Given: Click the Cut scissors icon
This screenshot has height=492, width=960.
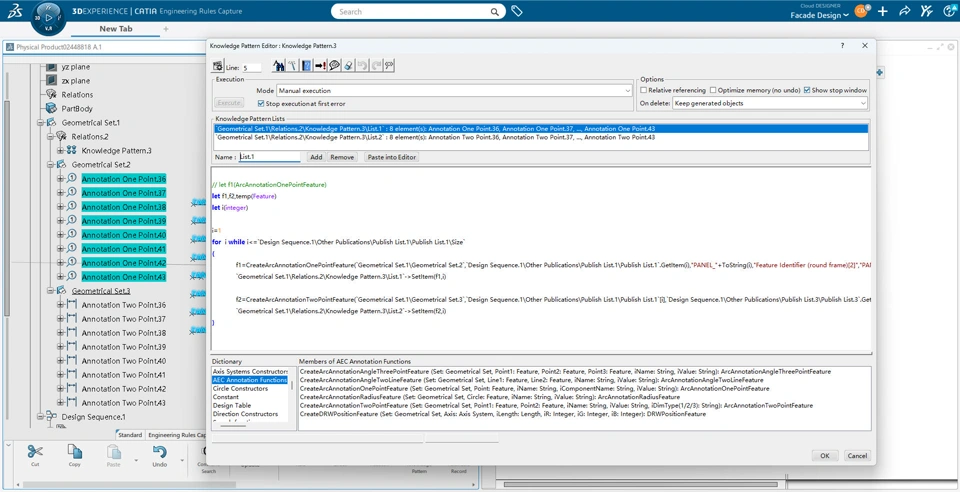Looking at the screenshot, I should click(35, 452).
